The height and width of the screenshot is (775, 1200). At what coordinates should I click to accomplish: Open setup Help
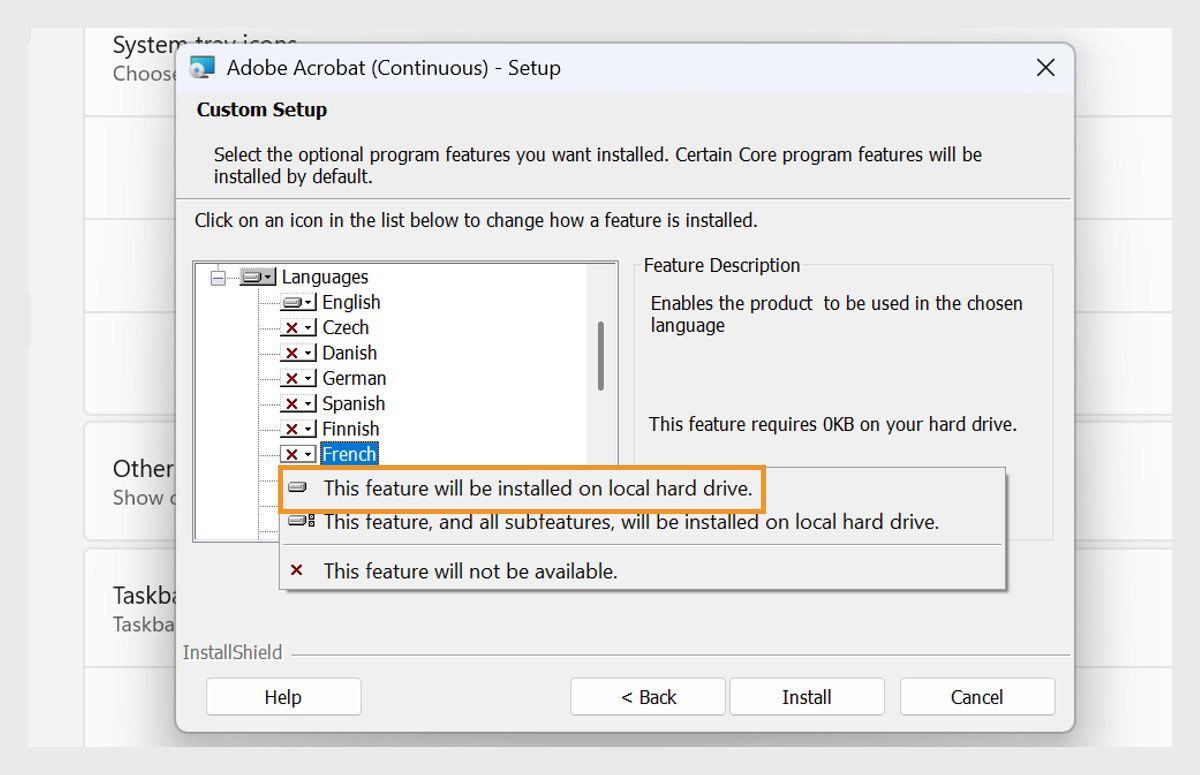point(283,697)
